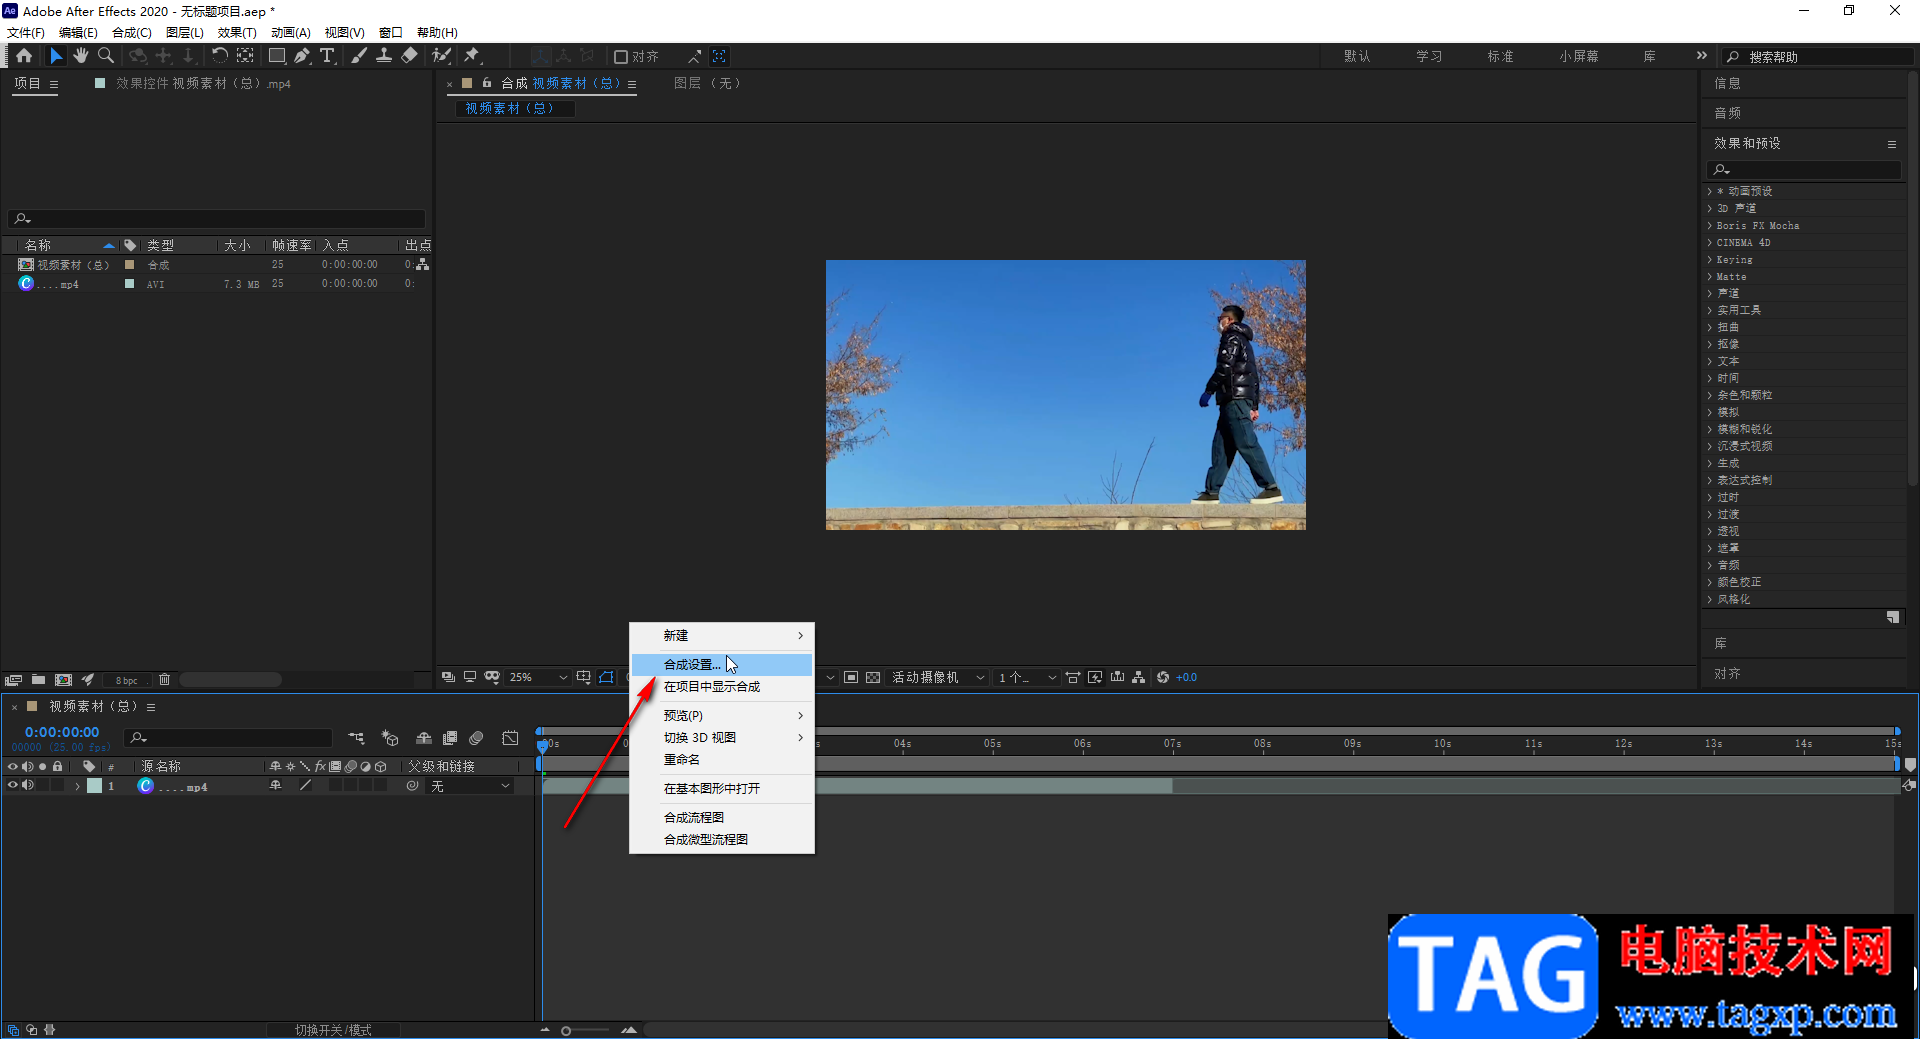1920x1039 pixels.
Task: Click the 8 bpc color depth button
Action: (127, 680)
